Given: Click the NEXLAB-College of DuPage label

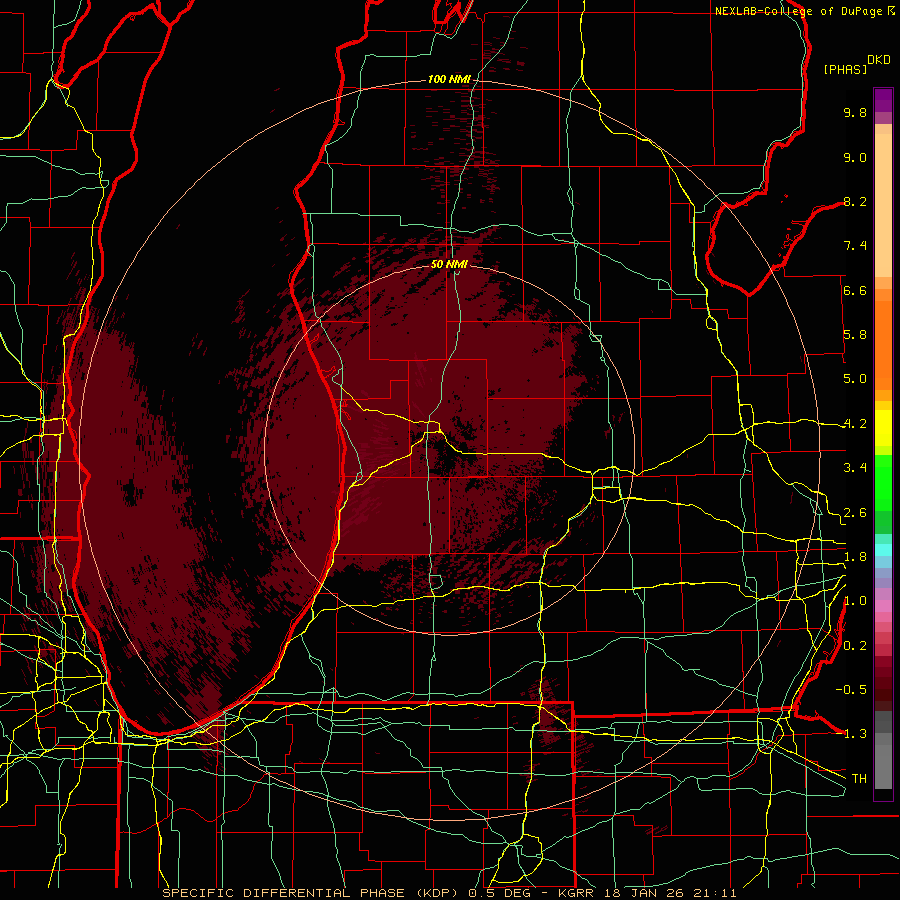Looking at the screenshot, I should tap(799, 11).
